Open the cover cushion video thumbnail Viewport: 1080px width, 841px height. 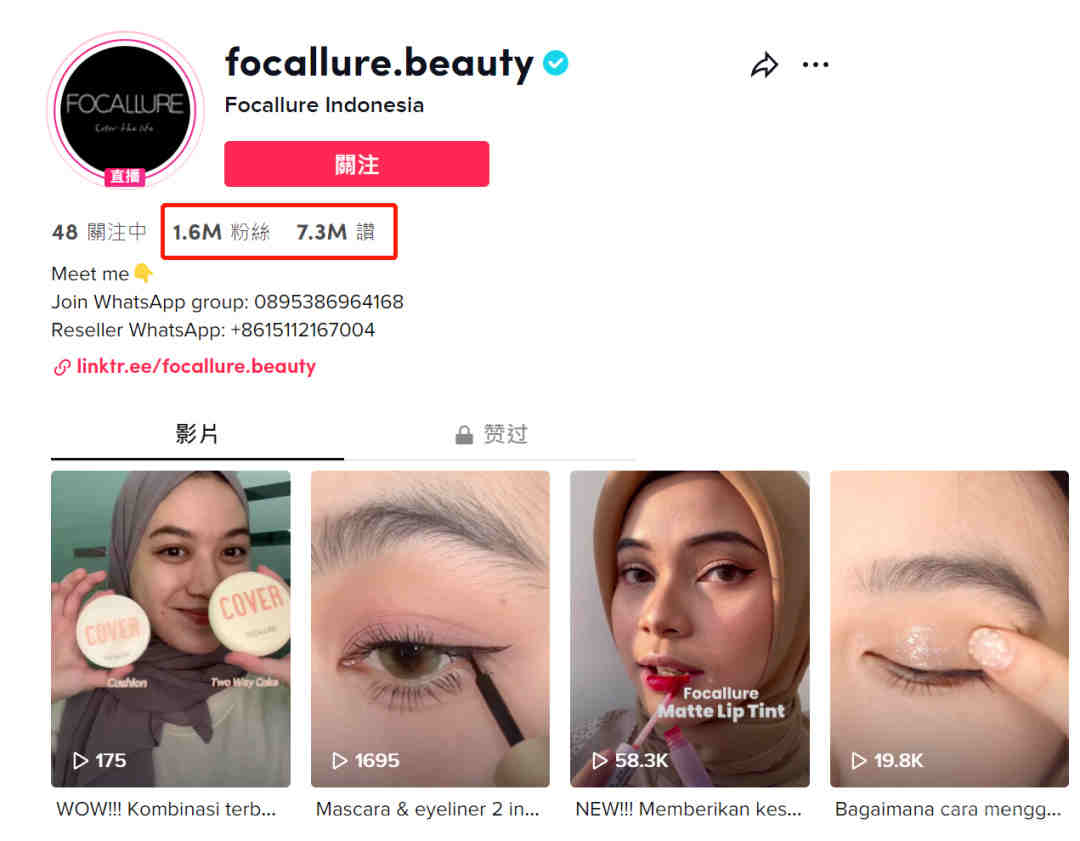171,629
